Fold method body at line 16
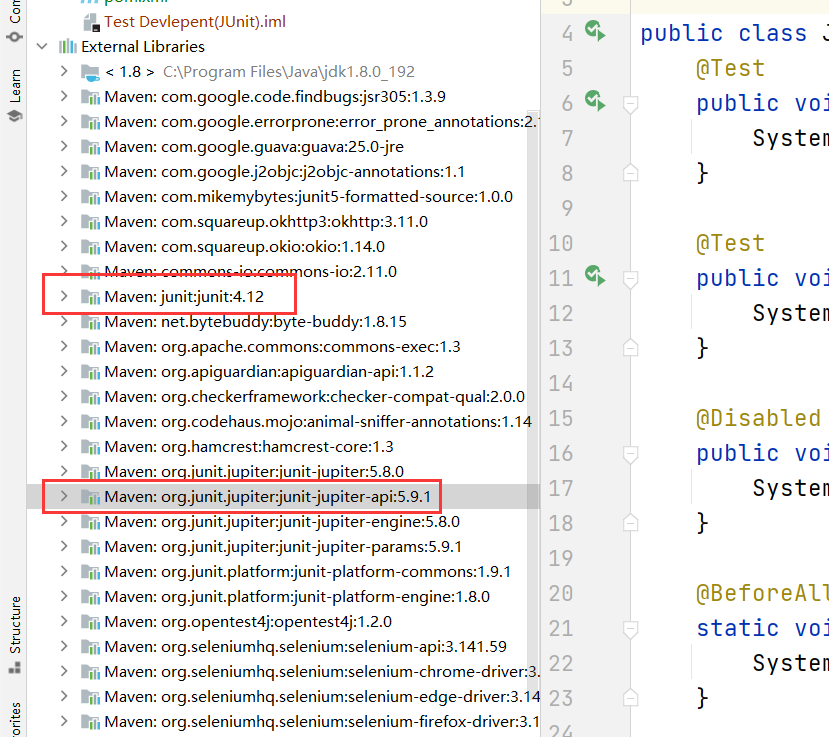The image size is (829, 737). (630, 454)
